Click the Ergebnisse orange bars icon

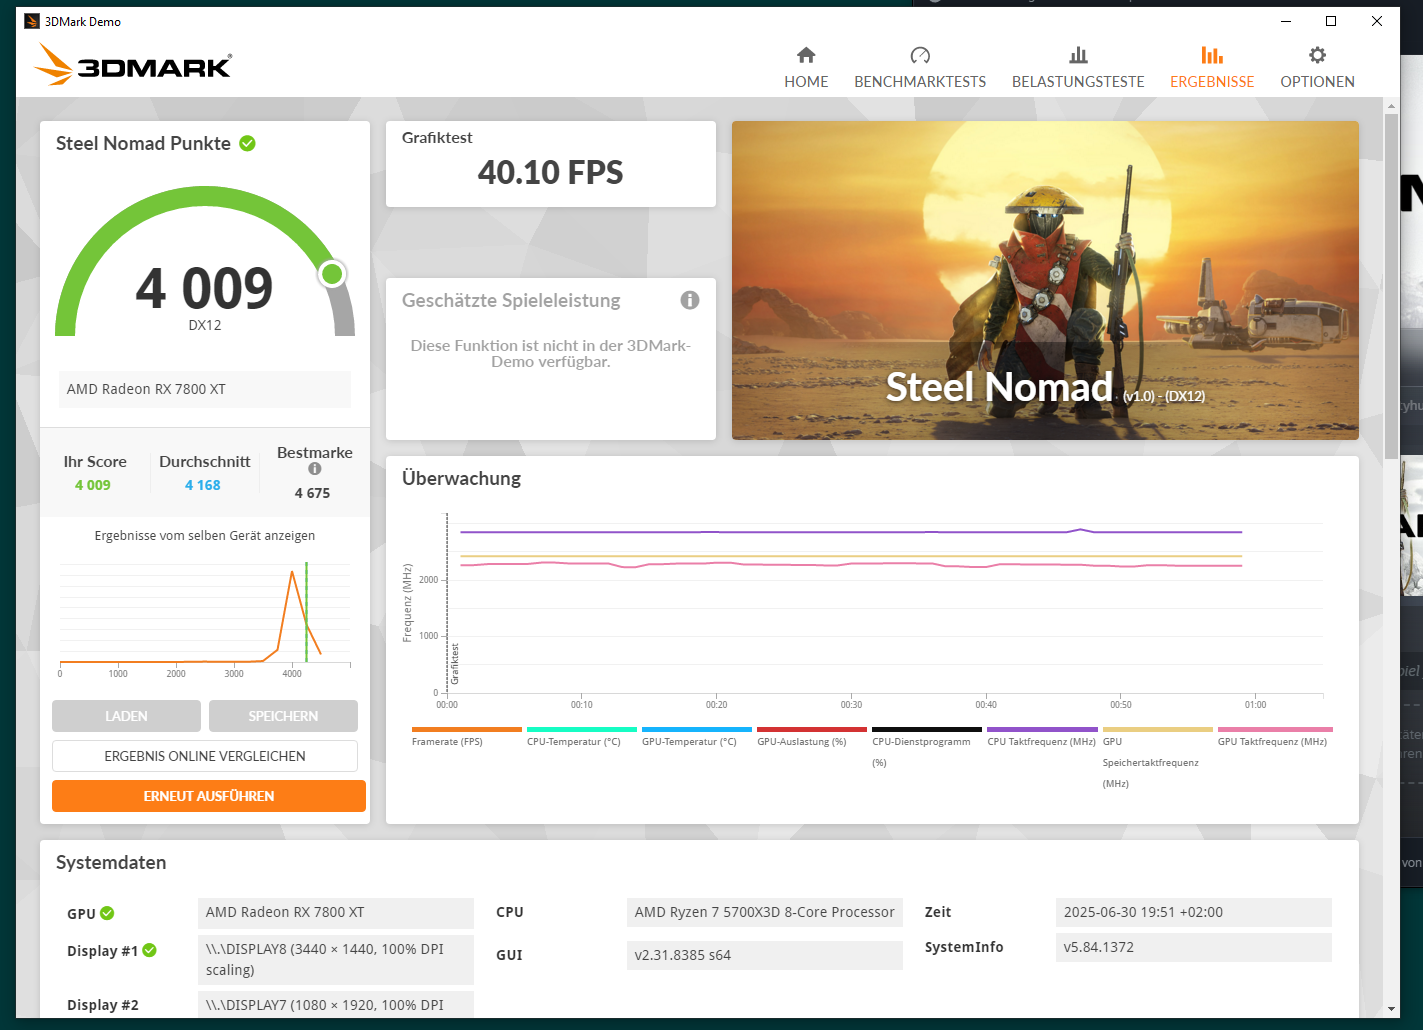pos(1212,55)
